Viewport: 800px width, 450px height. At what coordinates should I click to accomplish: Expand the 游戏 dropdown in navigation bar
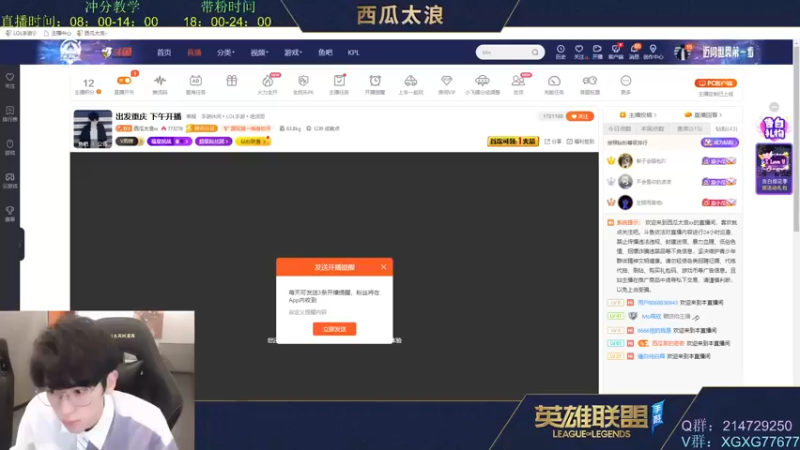point(293,53)
